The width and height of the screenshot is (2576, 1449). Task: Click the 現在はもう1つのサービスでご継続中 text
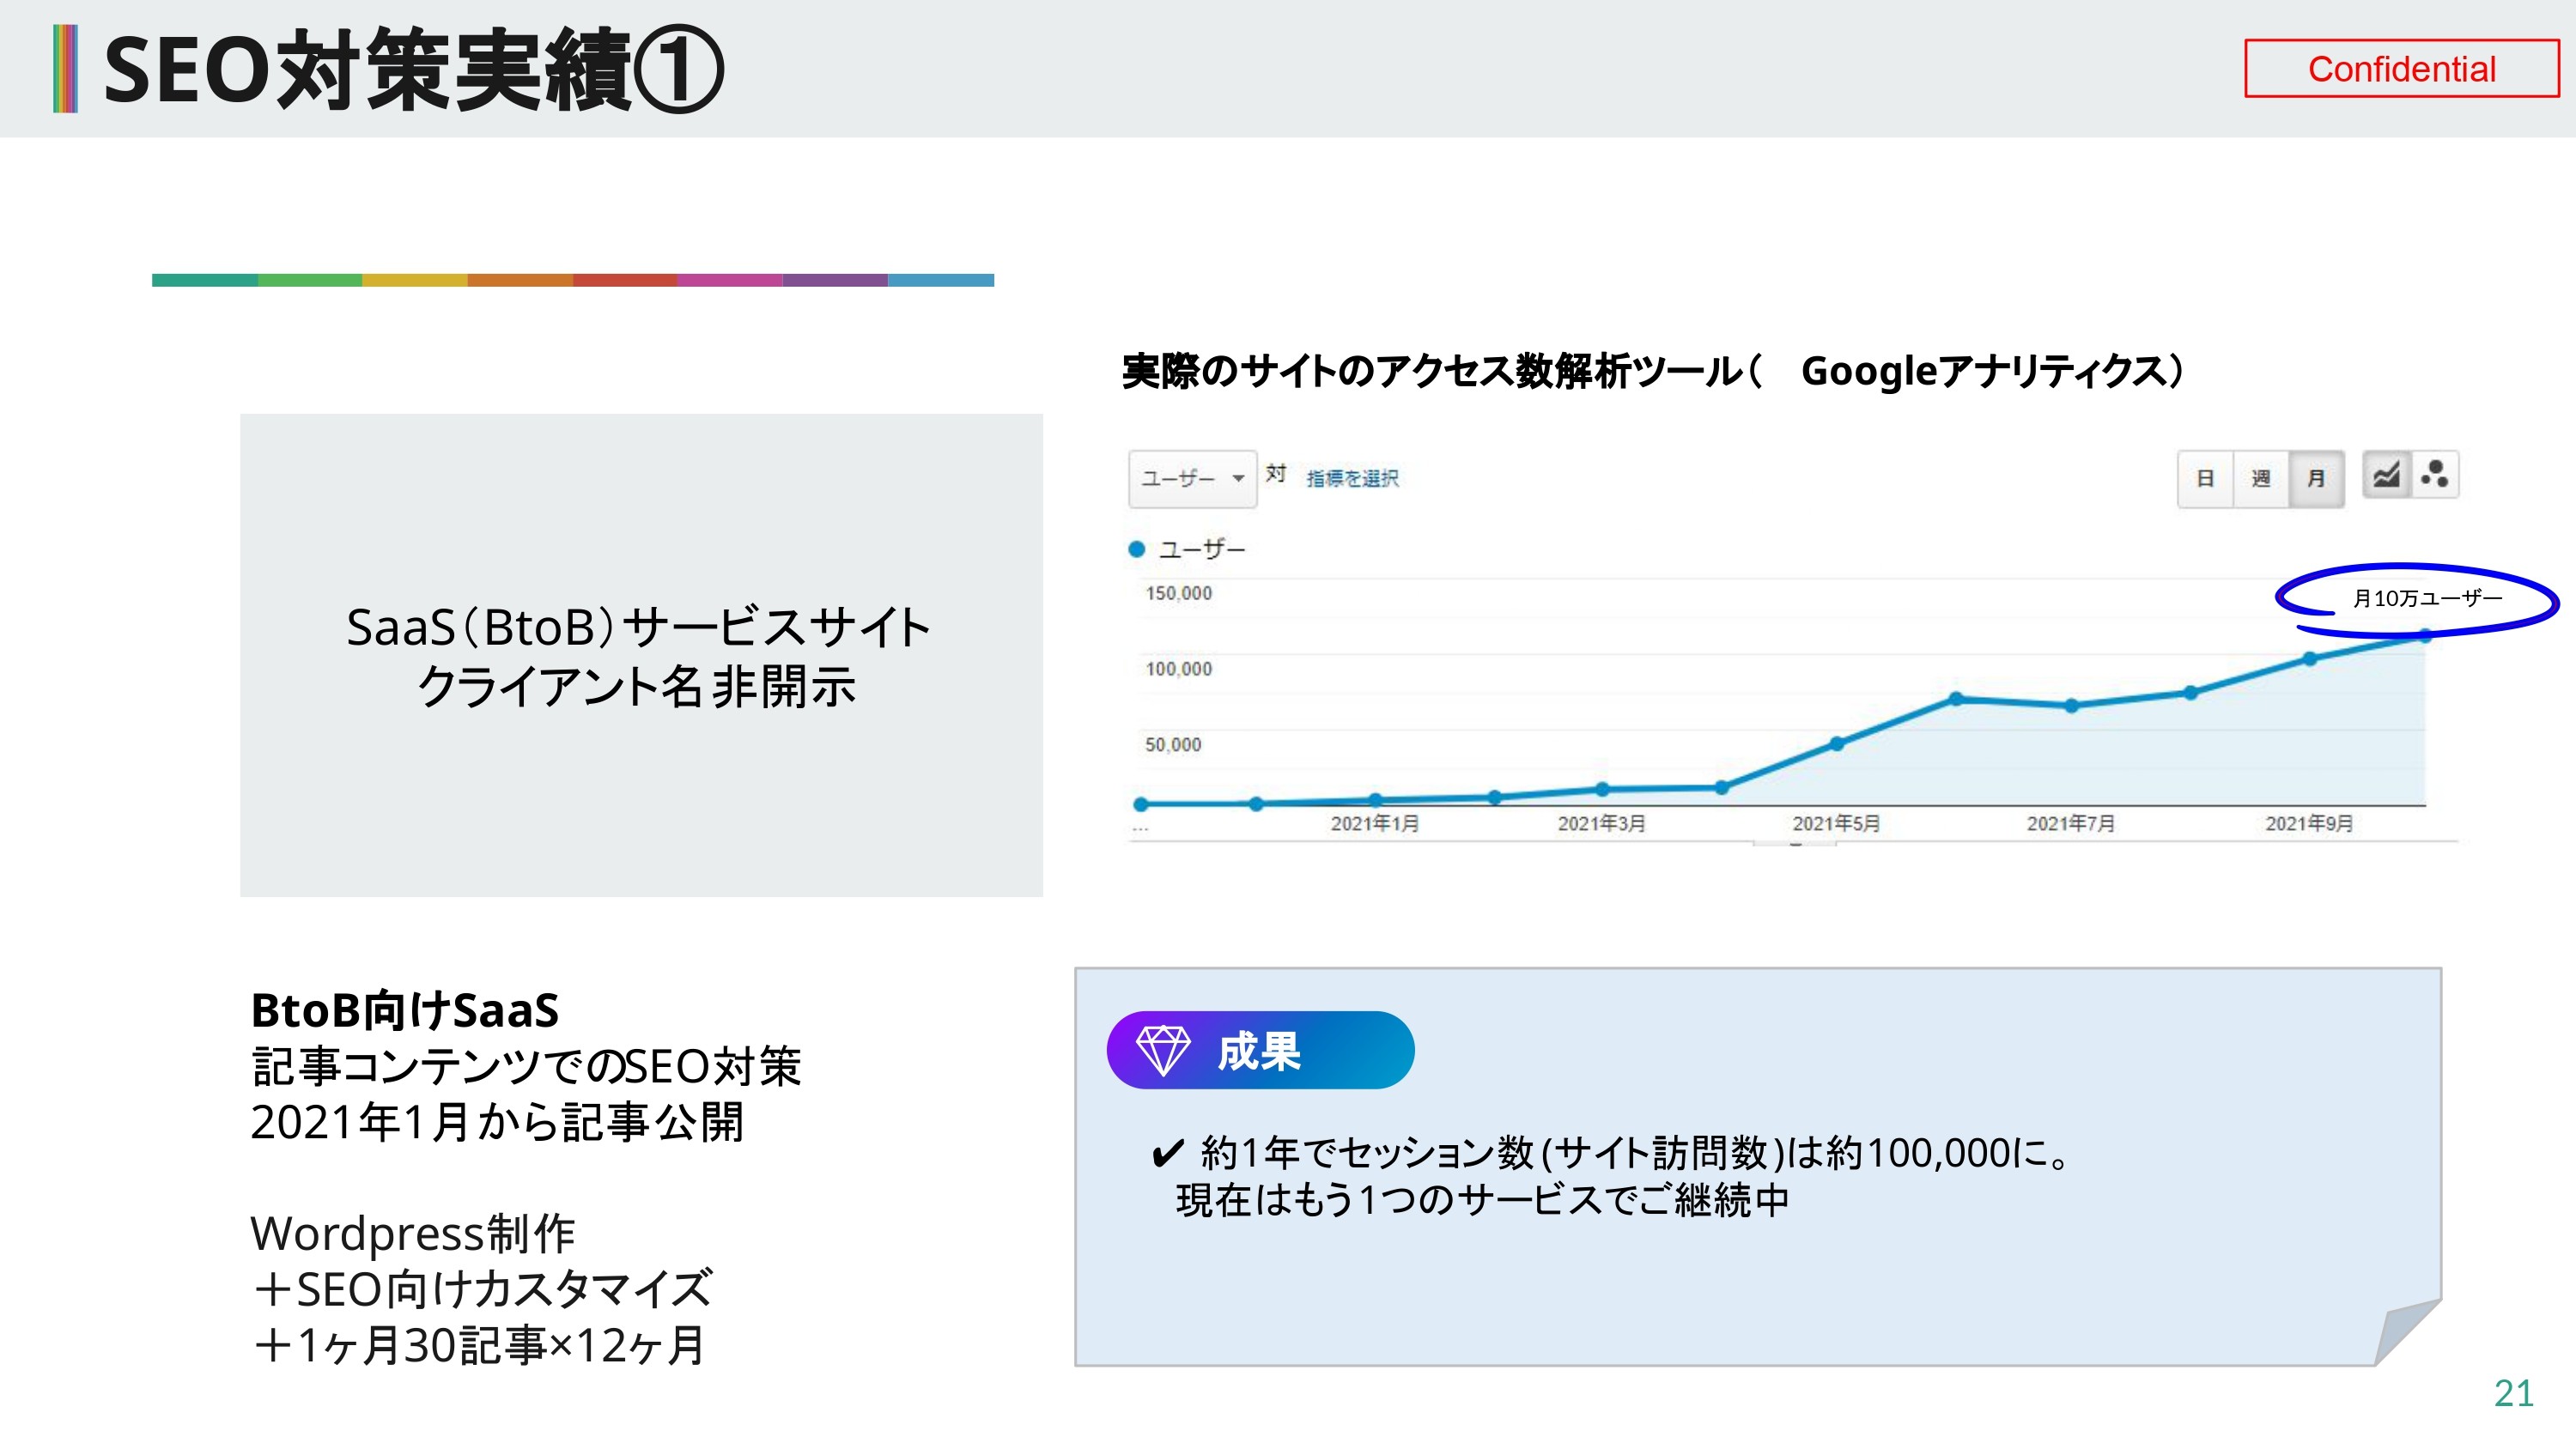(x=1482, y=1200)
